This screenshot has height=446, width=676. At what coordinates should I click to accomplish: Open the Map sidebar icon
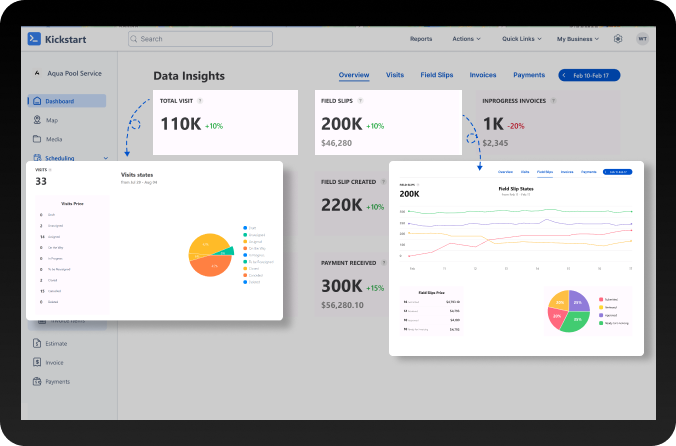click(x=37, y=120)
